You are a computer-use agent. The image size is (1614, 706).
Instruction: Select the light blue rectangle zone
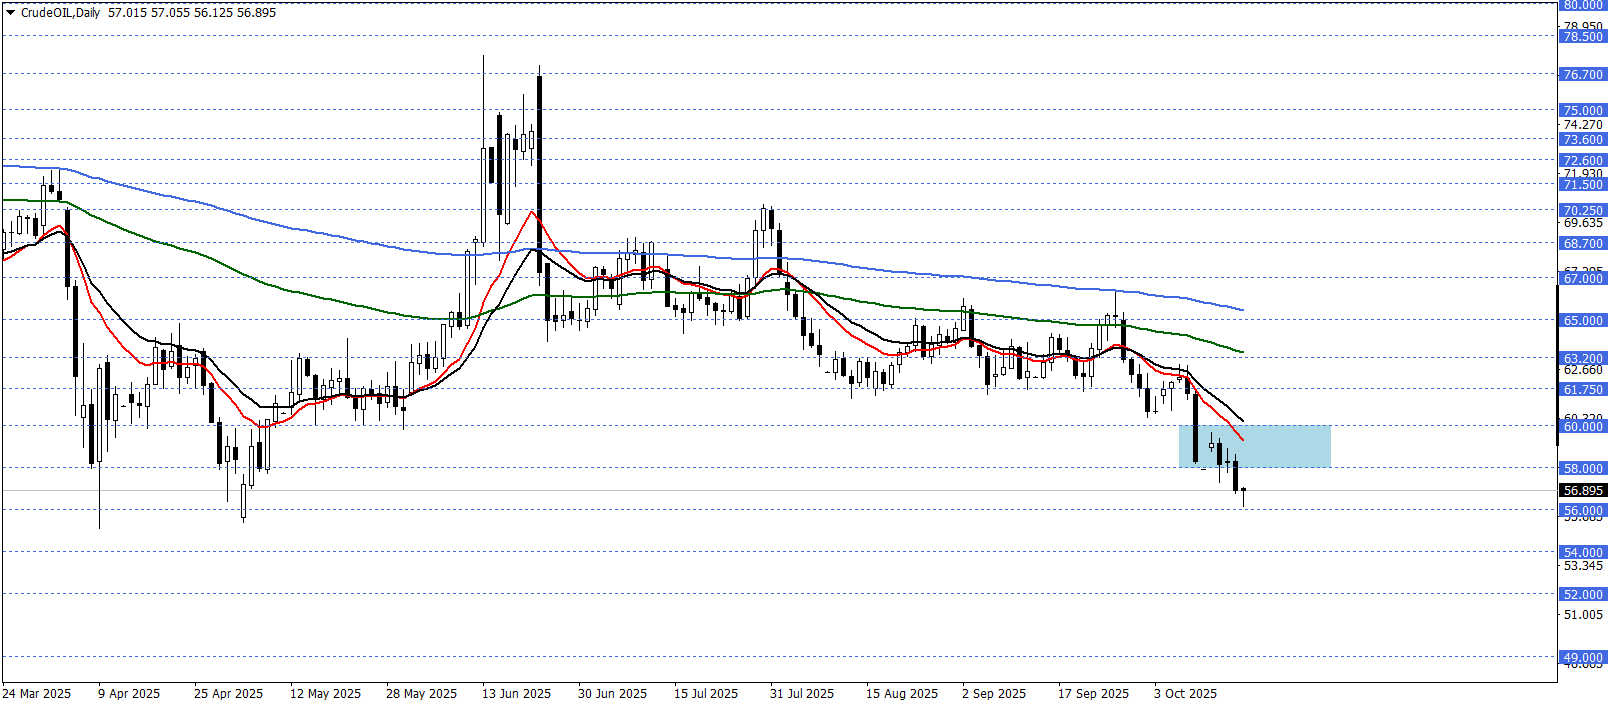[1254, 446]
